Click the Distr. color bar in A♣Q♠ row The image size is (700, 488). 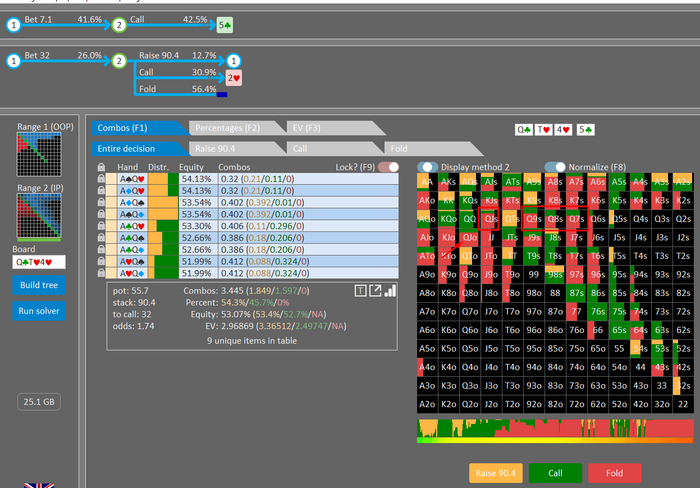[163, 238]
